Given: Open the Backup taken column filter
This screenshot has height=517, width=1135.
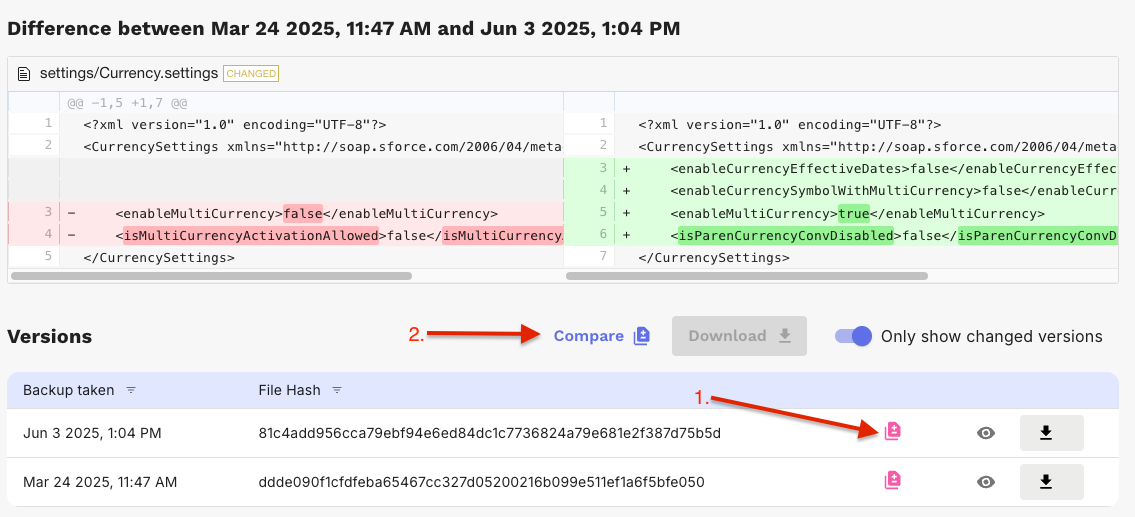Looking at the screenshot, I should (x=131, y=390).
